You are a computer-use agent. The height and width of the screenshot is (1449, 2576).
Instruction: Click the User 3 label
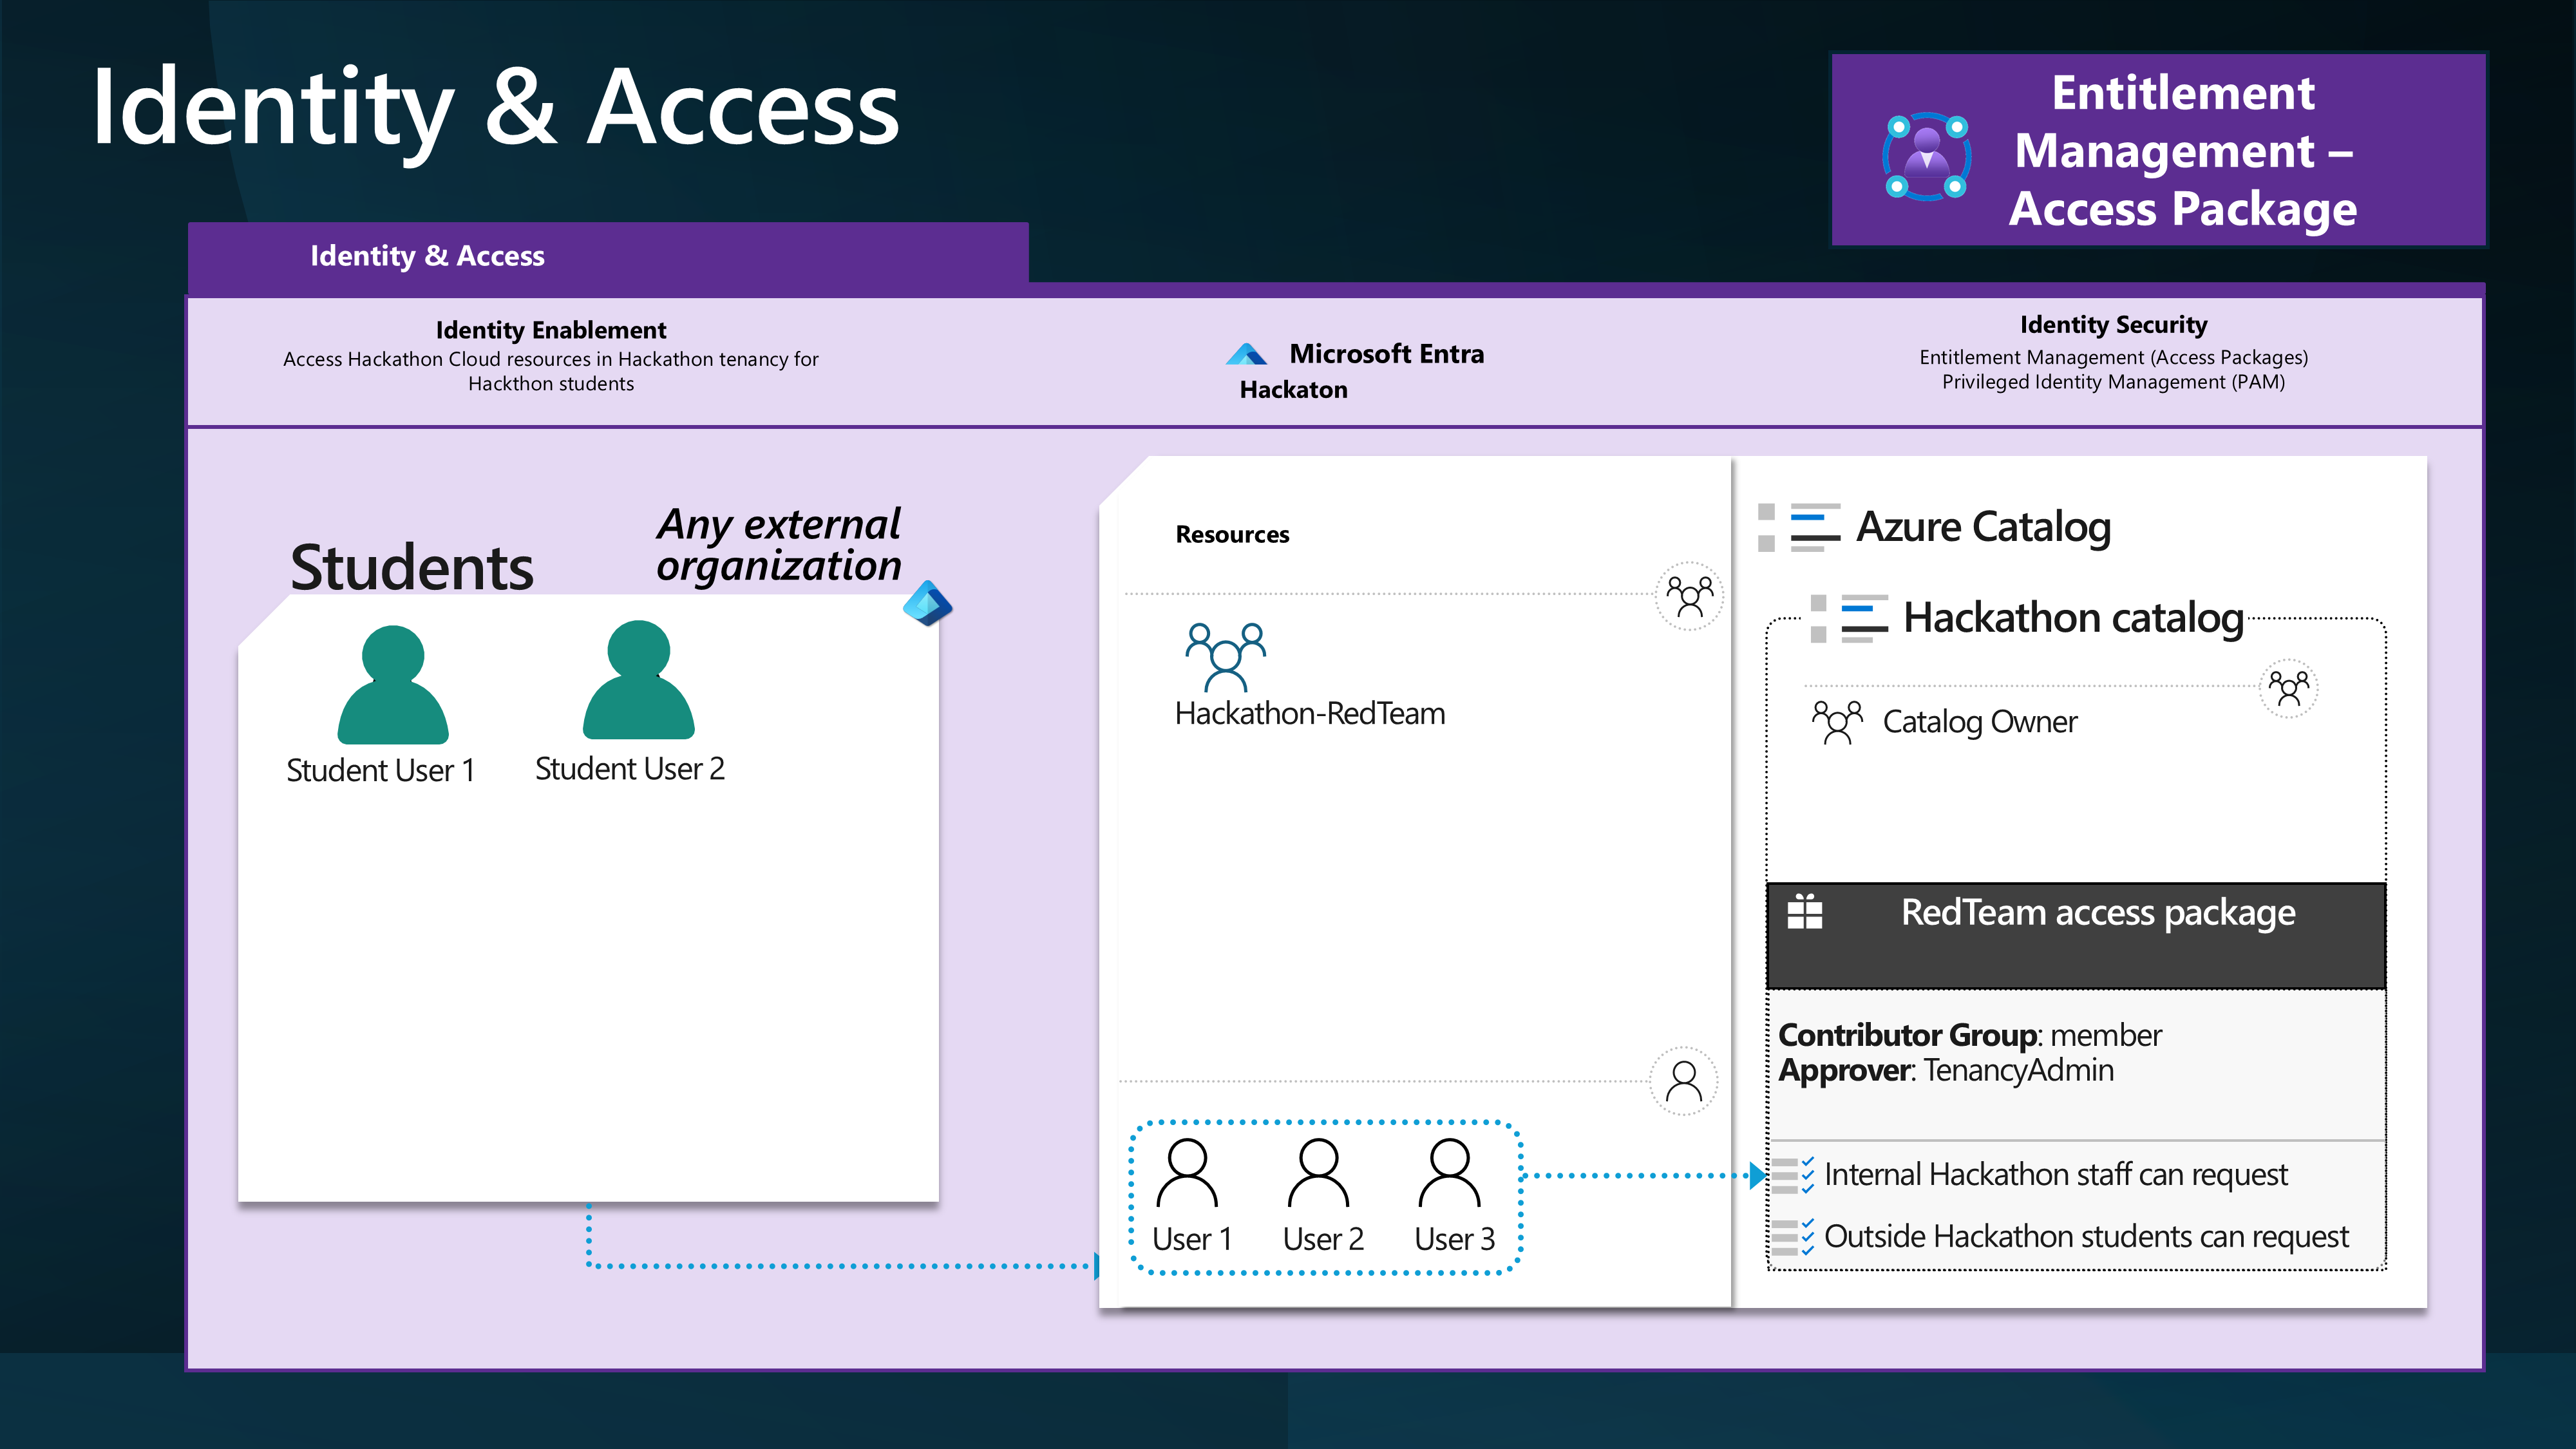[x=1454, y=1240]
